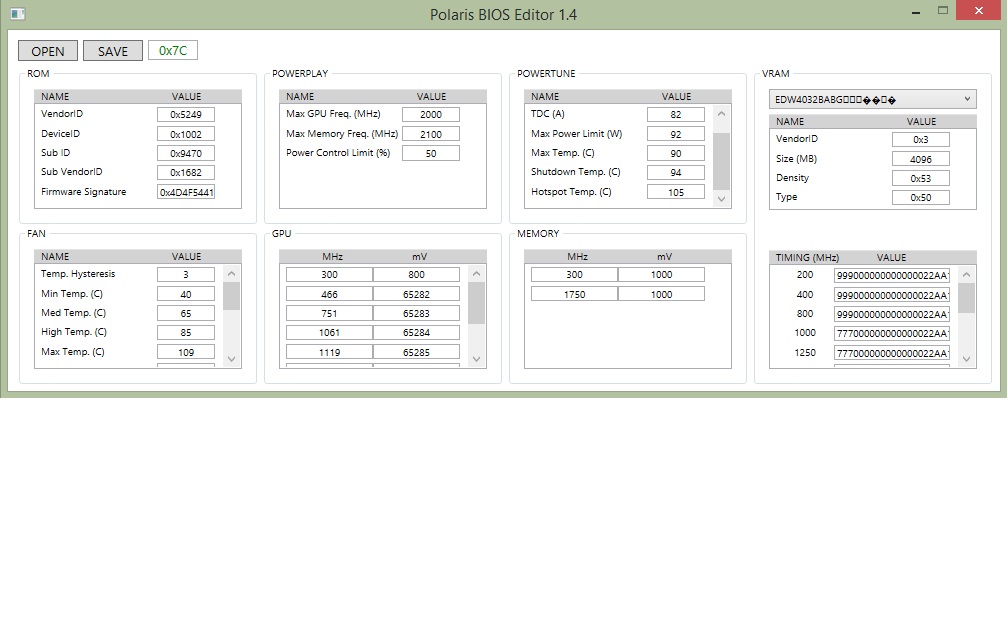Click the GPU list scroll down arrow
This screenshot has width=1008, height=630.
coord(476,359)
